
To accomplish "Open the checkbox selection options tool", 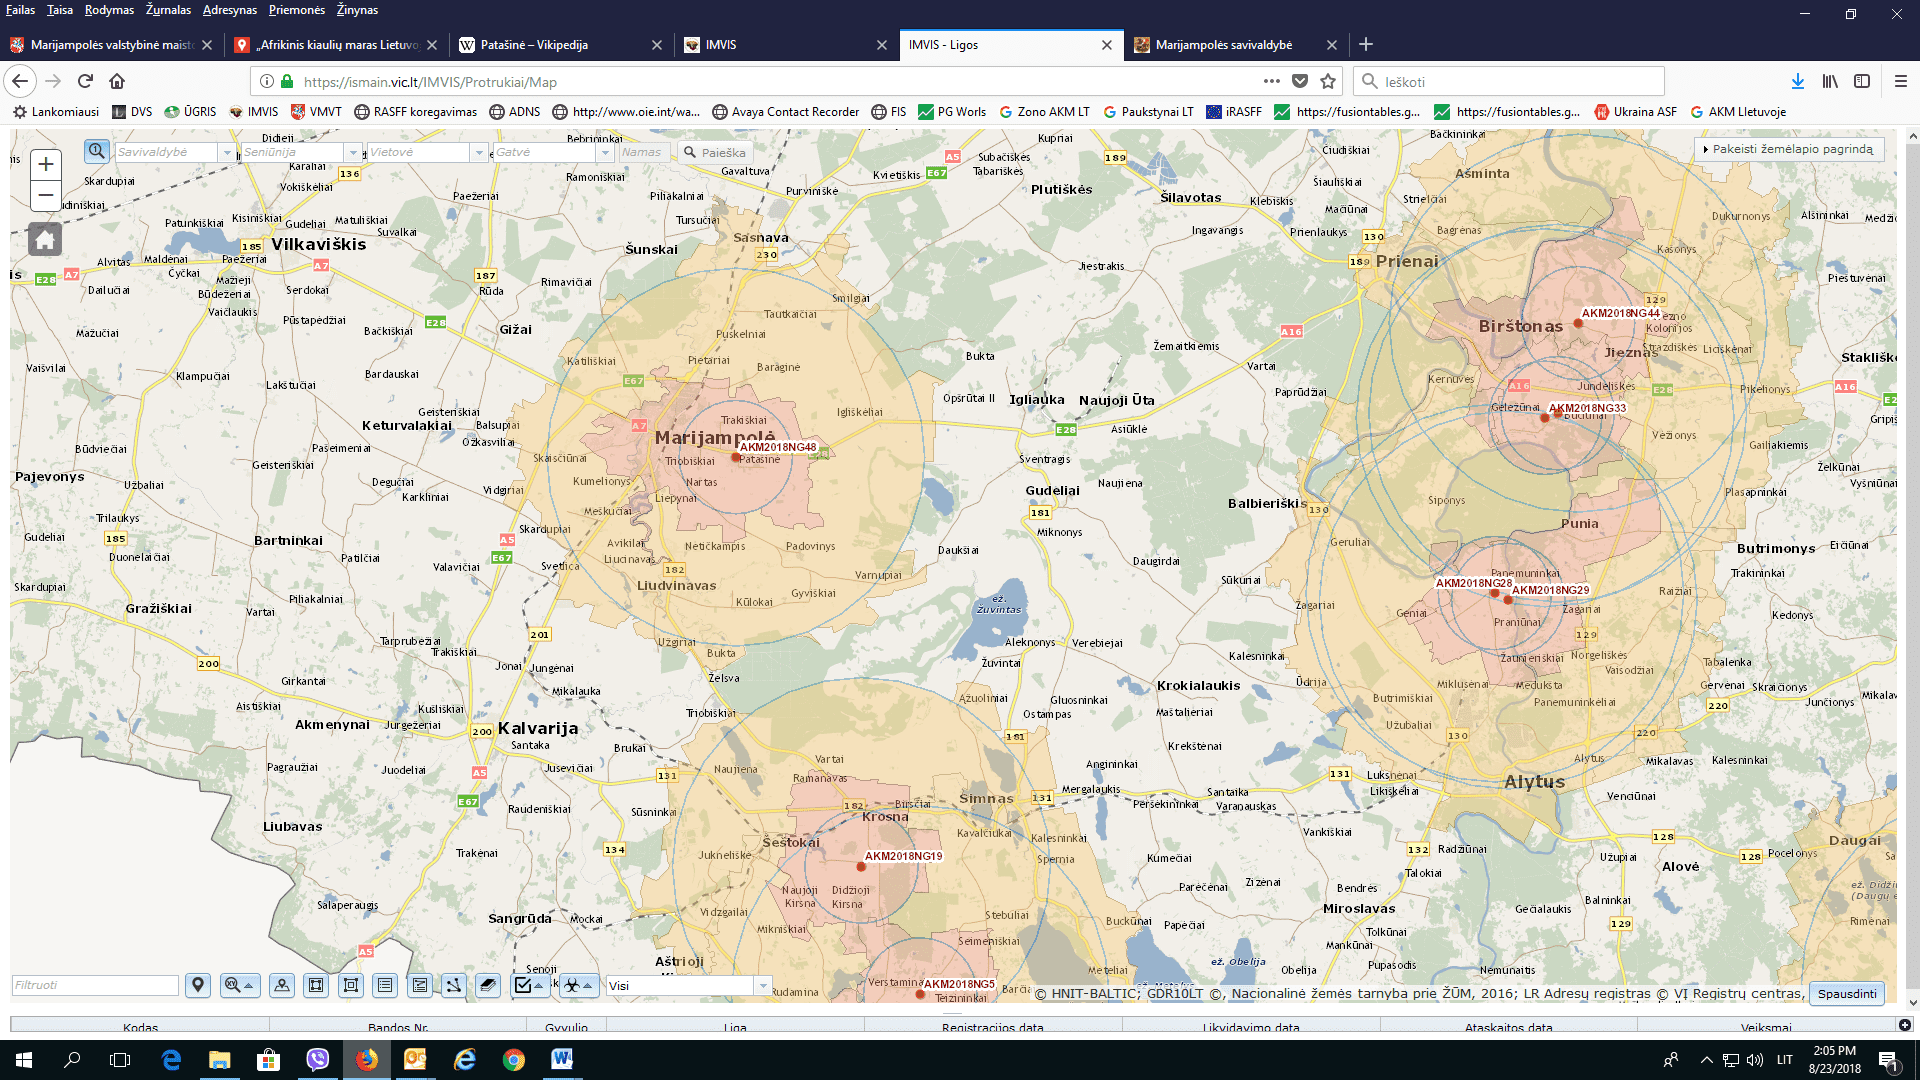I will tap(530, 985).
